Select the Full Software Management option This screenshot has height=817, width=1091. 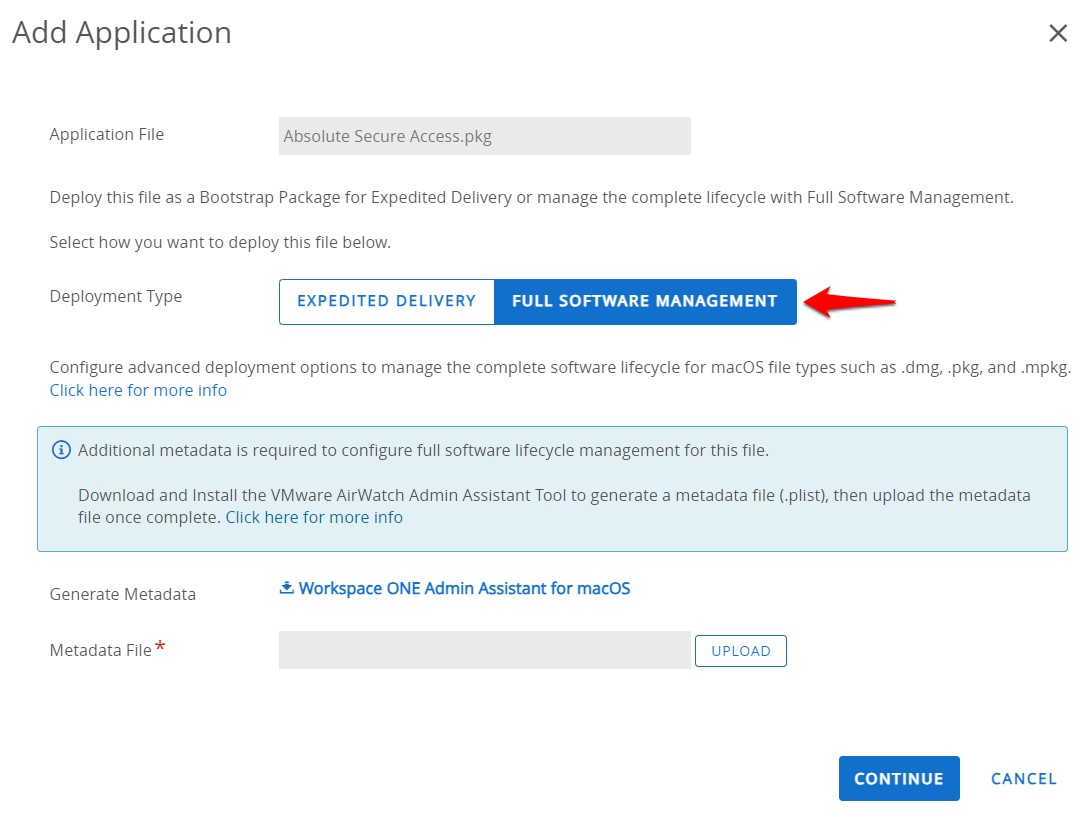coord(645,301)
